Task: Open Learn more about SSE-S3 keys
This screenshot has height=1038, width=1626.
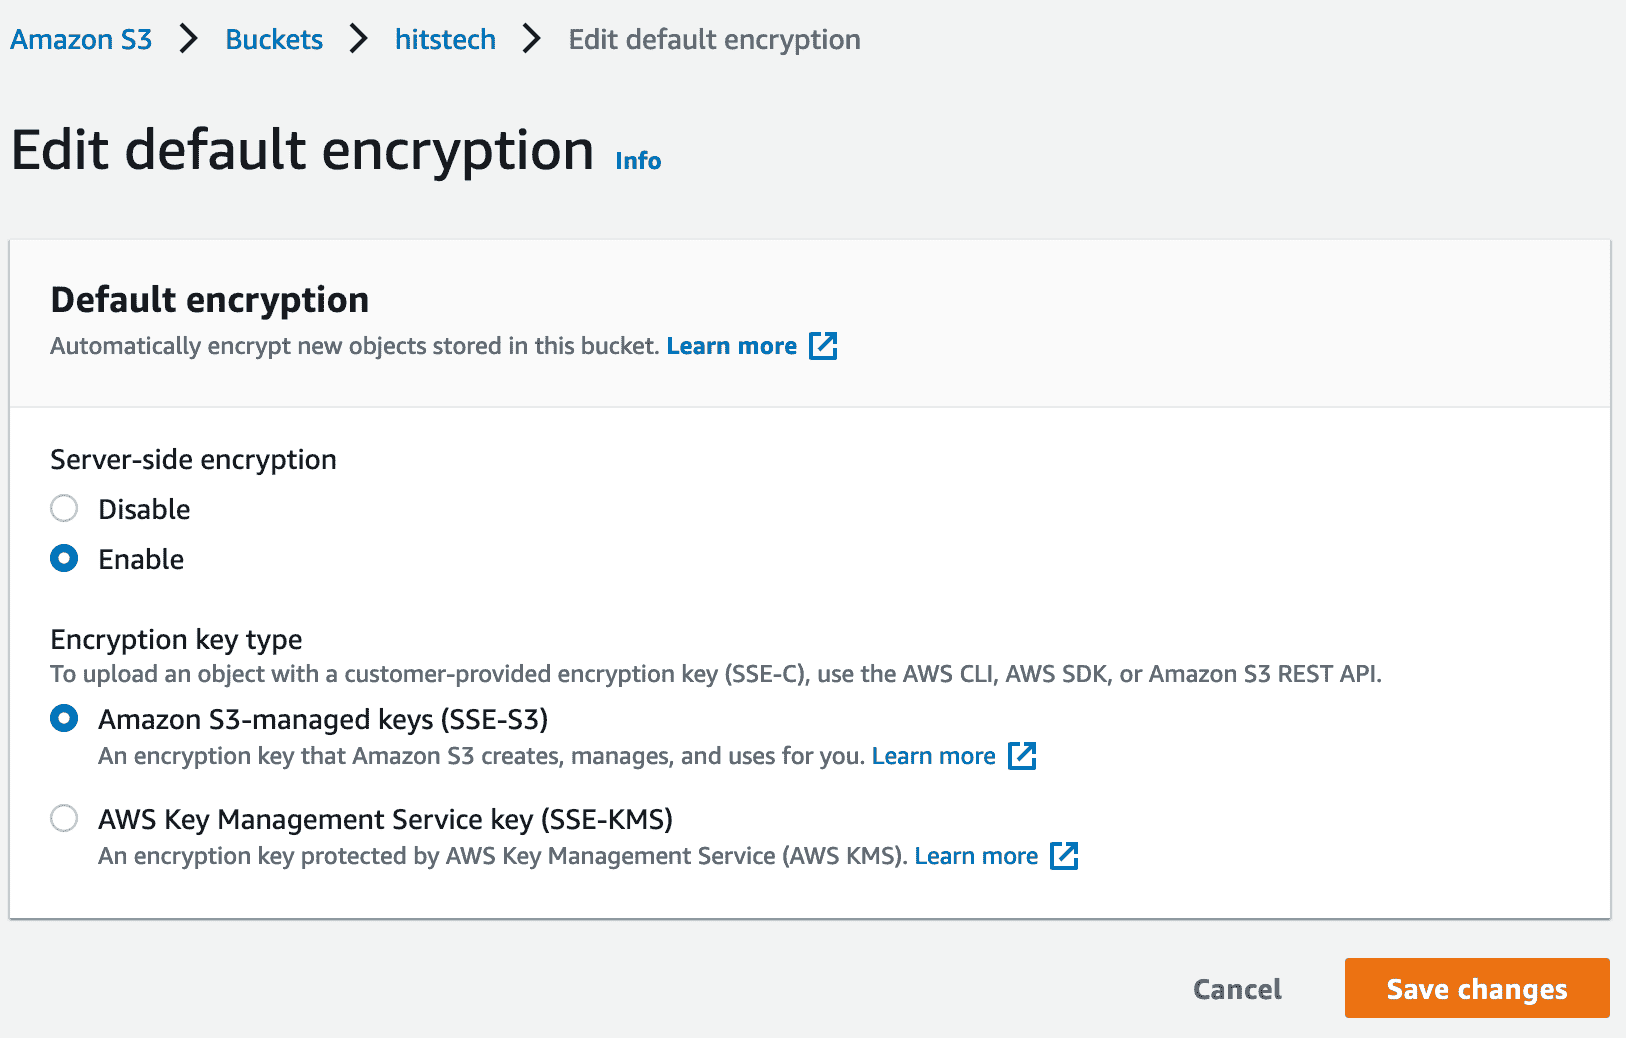Action: [x=933, y=756]
